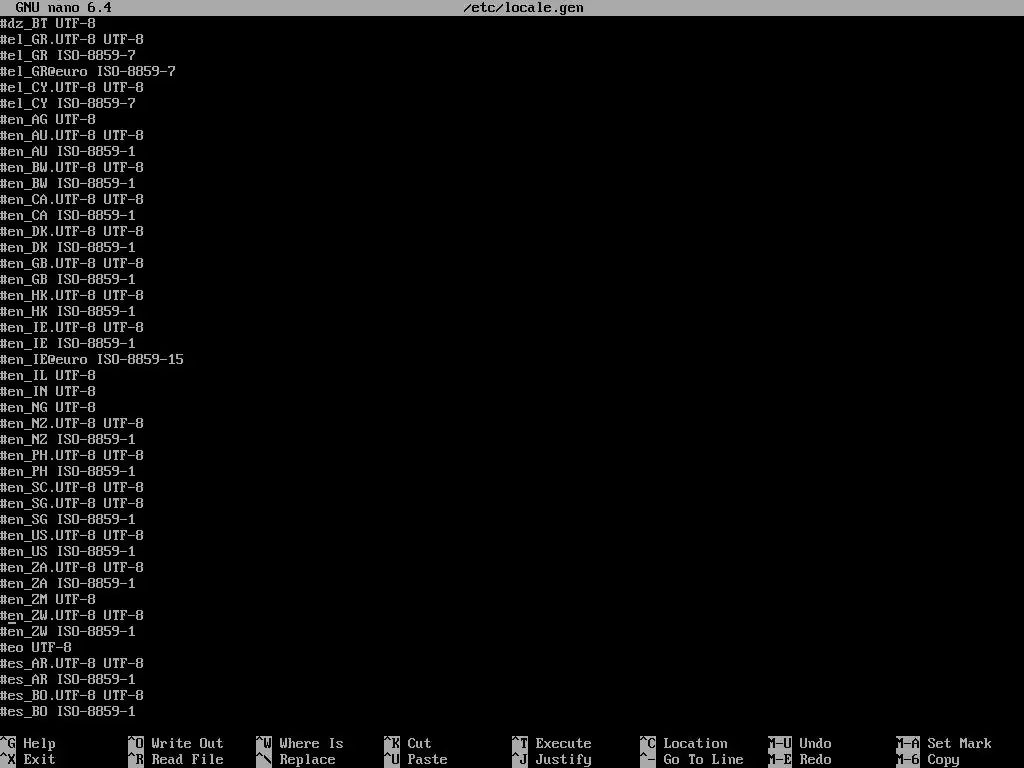Click the Go To Line shortcut

[x=692, y=760]
